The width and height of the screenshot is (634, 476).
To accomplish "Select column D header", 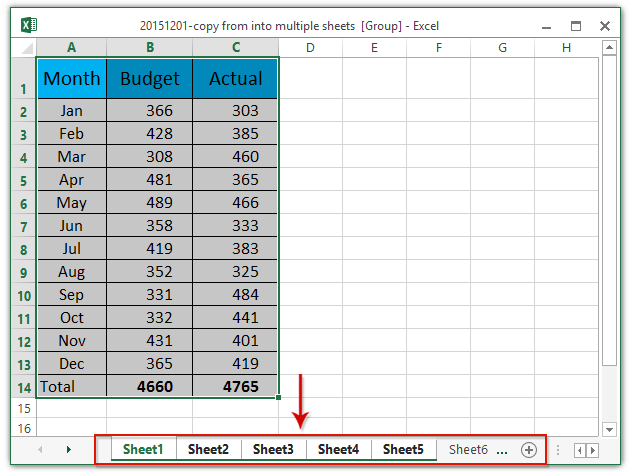I will pyautogui.click(x=310, y=47).
